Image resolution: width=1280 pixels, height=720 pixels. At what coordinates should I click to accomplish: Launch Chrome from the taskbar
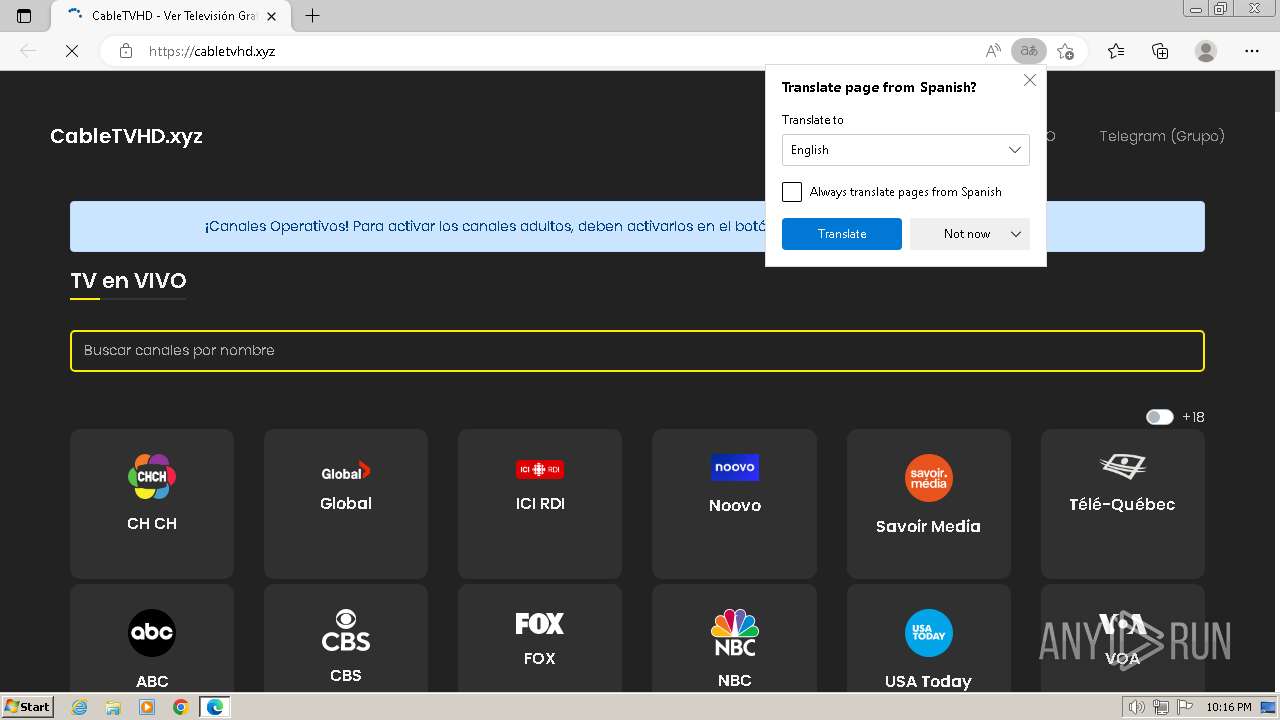[180, 707]
